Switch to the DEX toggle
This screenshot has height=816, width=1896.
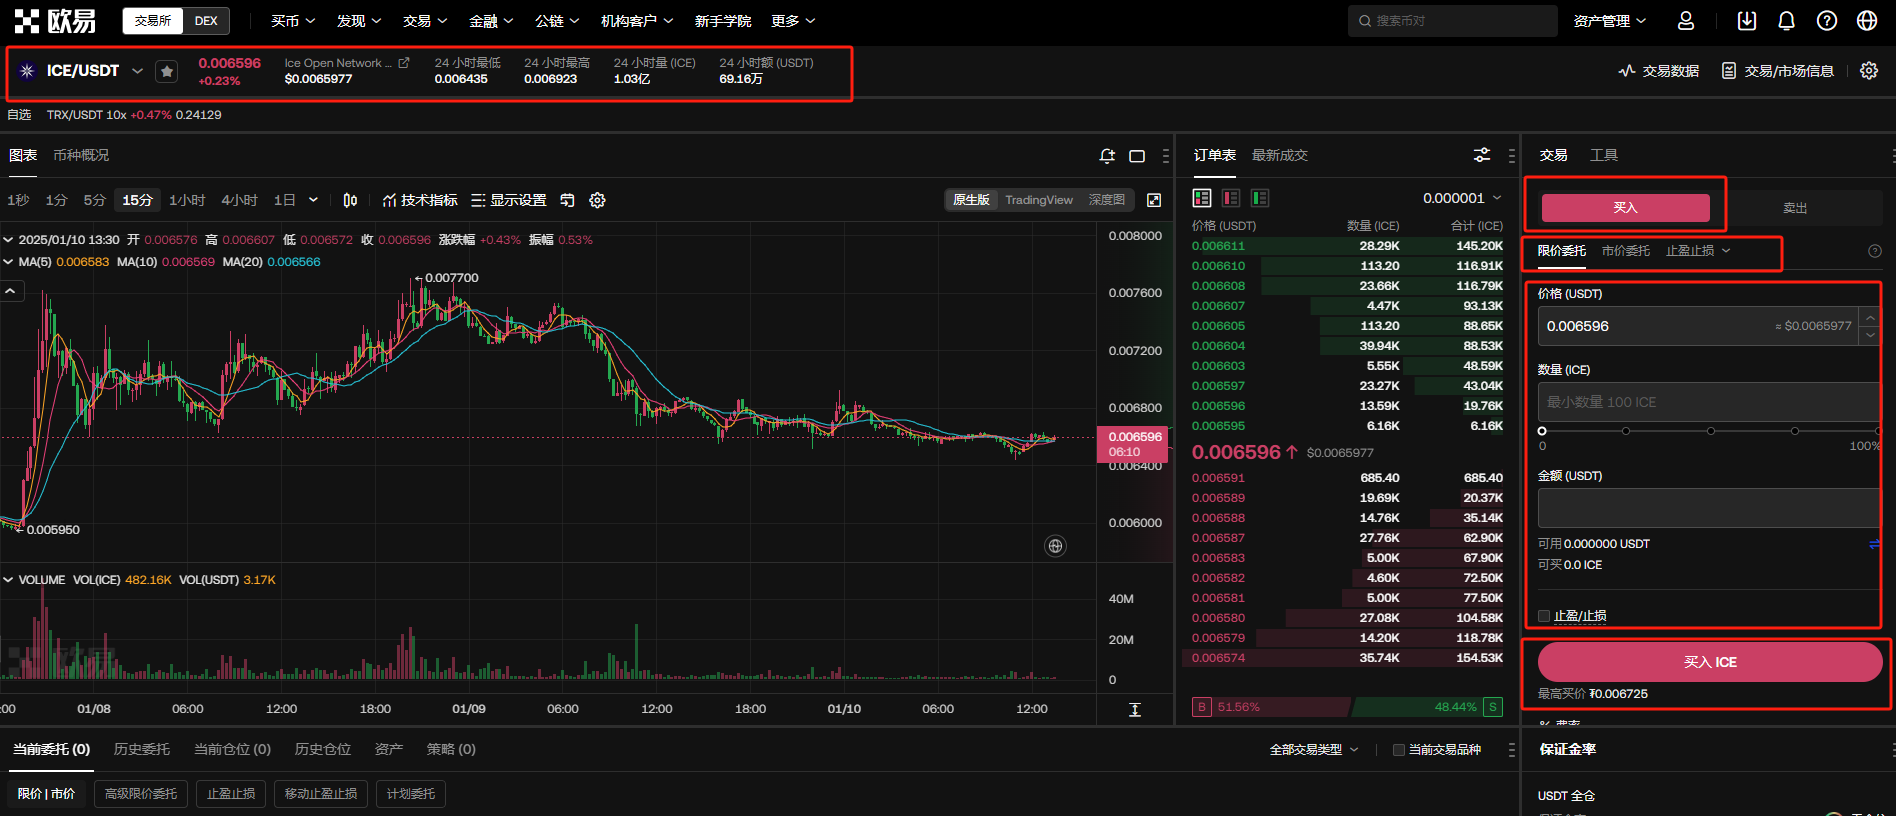tap(206, 21)
